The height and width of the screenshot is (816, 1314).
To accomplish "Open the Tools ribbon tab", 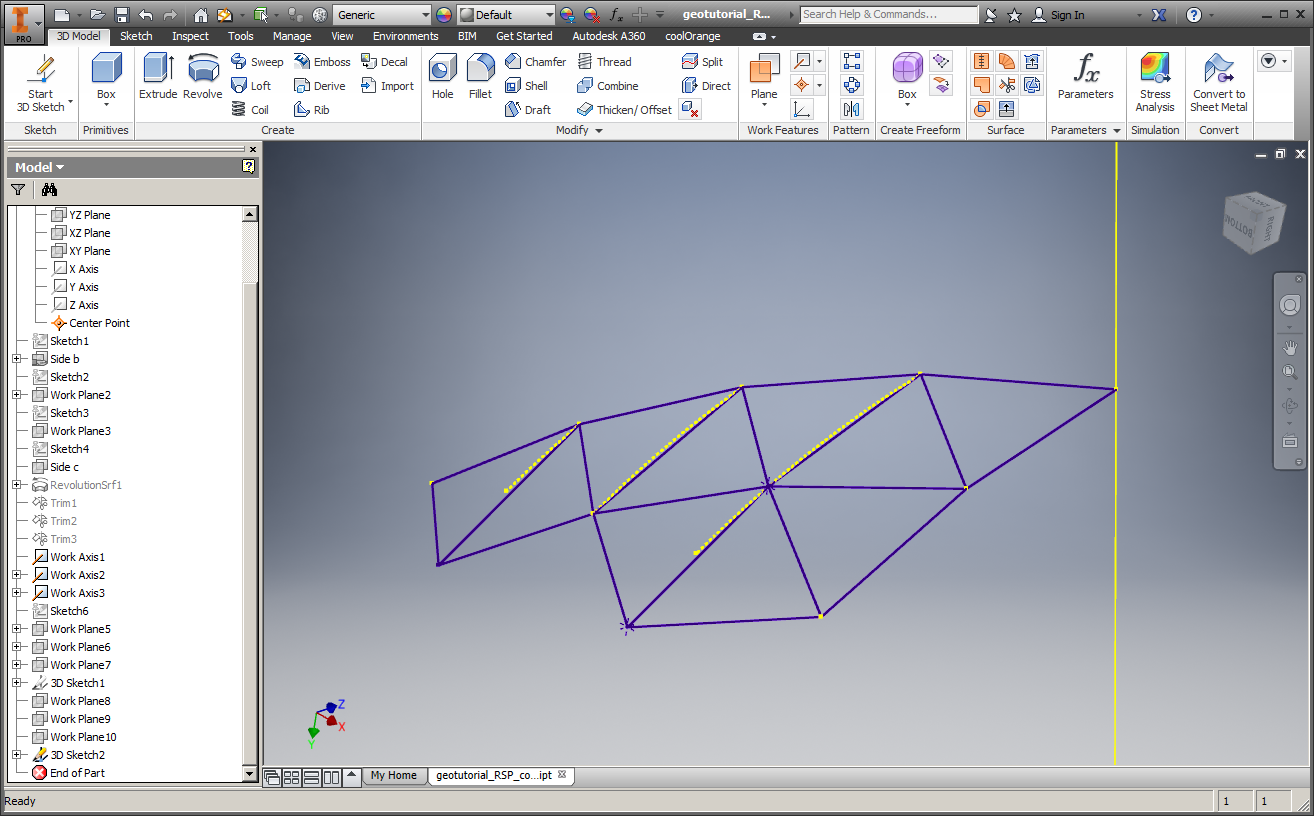I will (241, 36).
